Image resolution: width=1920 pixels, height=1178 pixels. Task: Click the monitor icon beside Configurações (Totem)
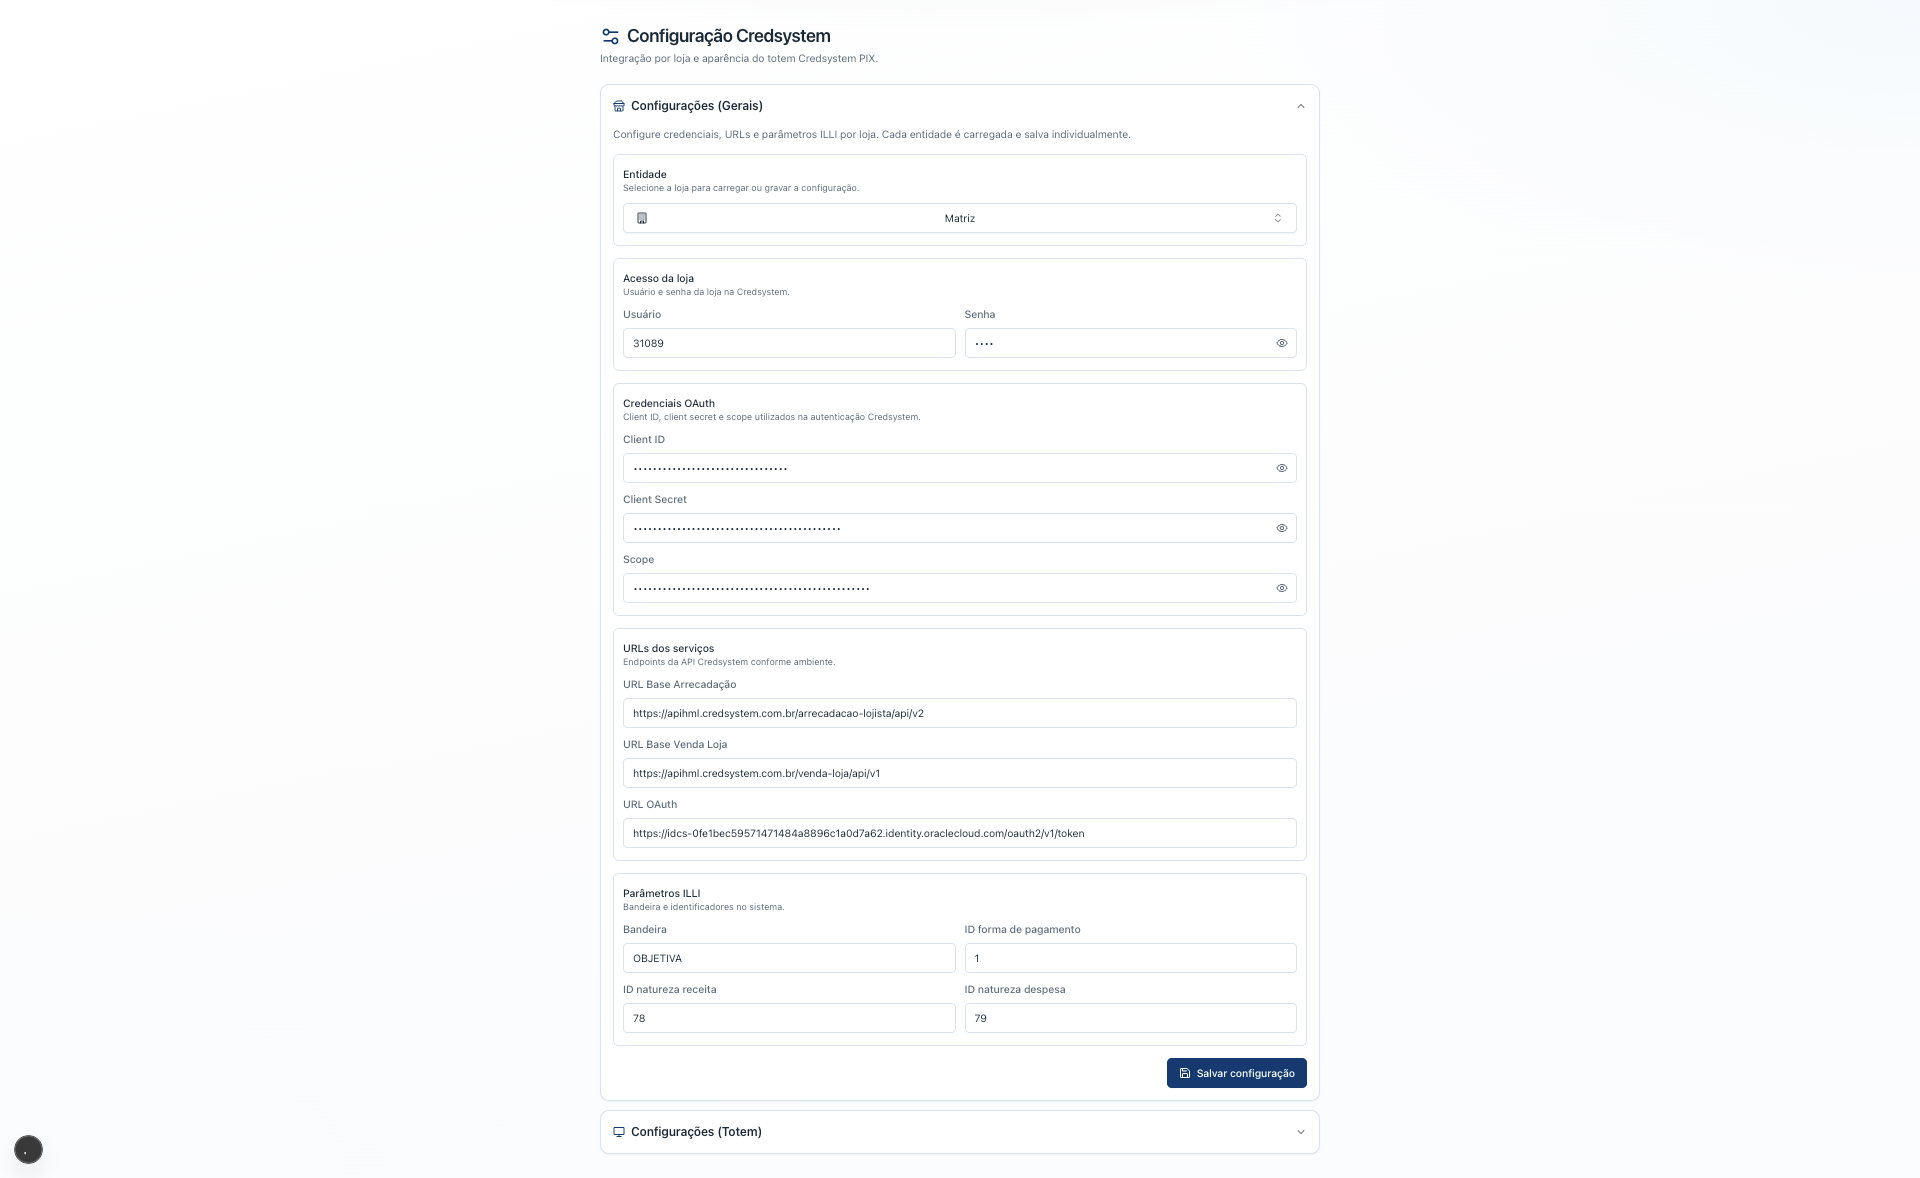point(619,1132)
